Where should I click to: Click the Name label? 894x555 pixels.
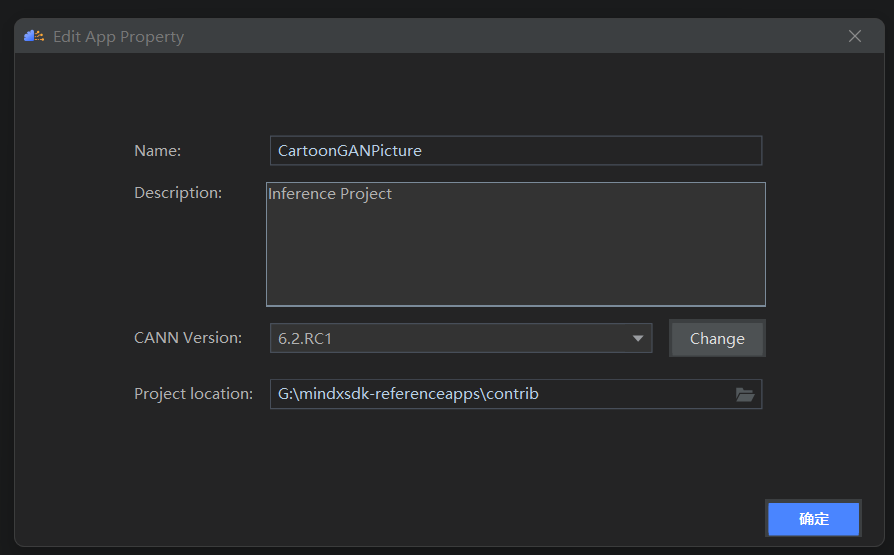tap(157, 151)
